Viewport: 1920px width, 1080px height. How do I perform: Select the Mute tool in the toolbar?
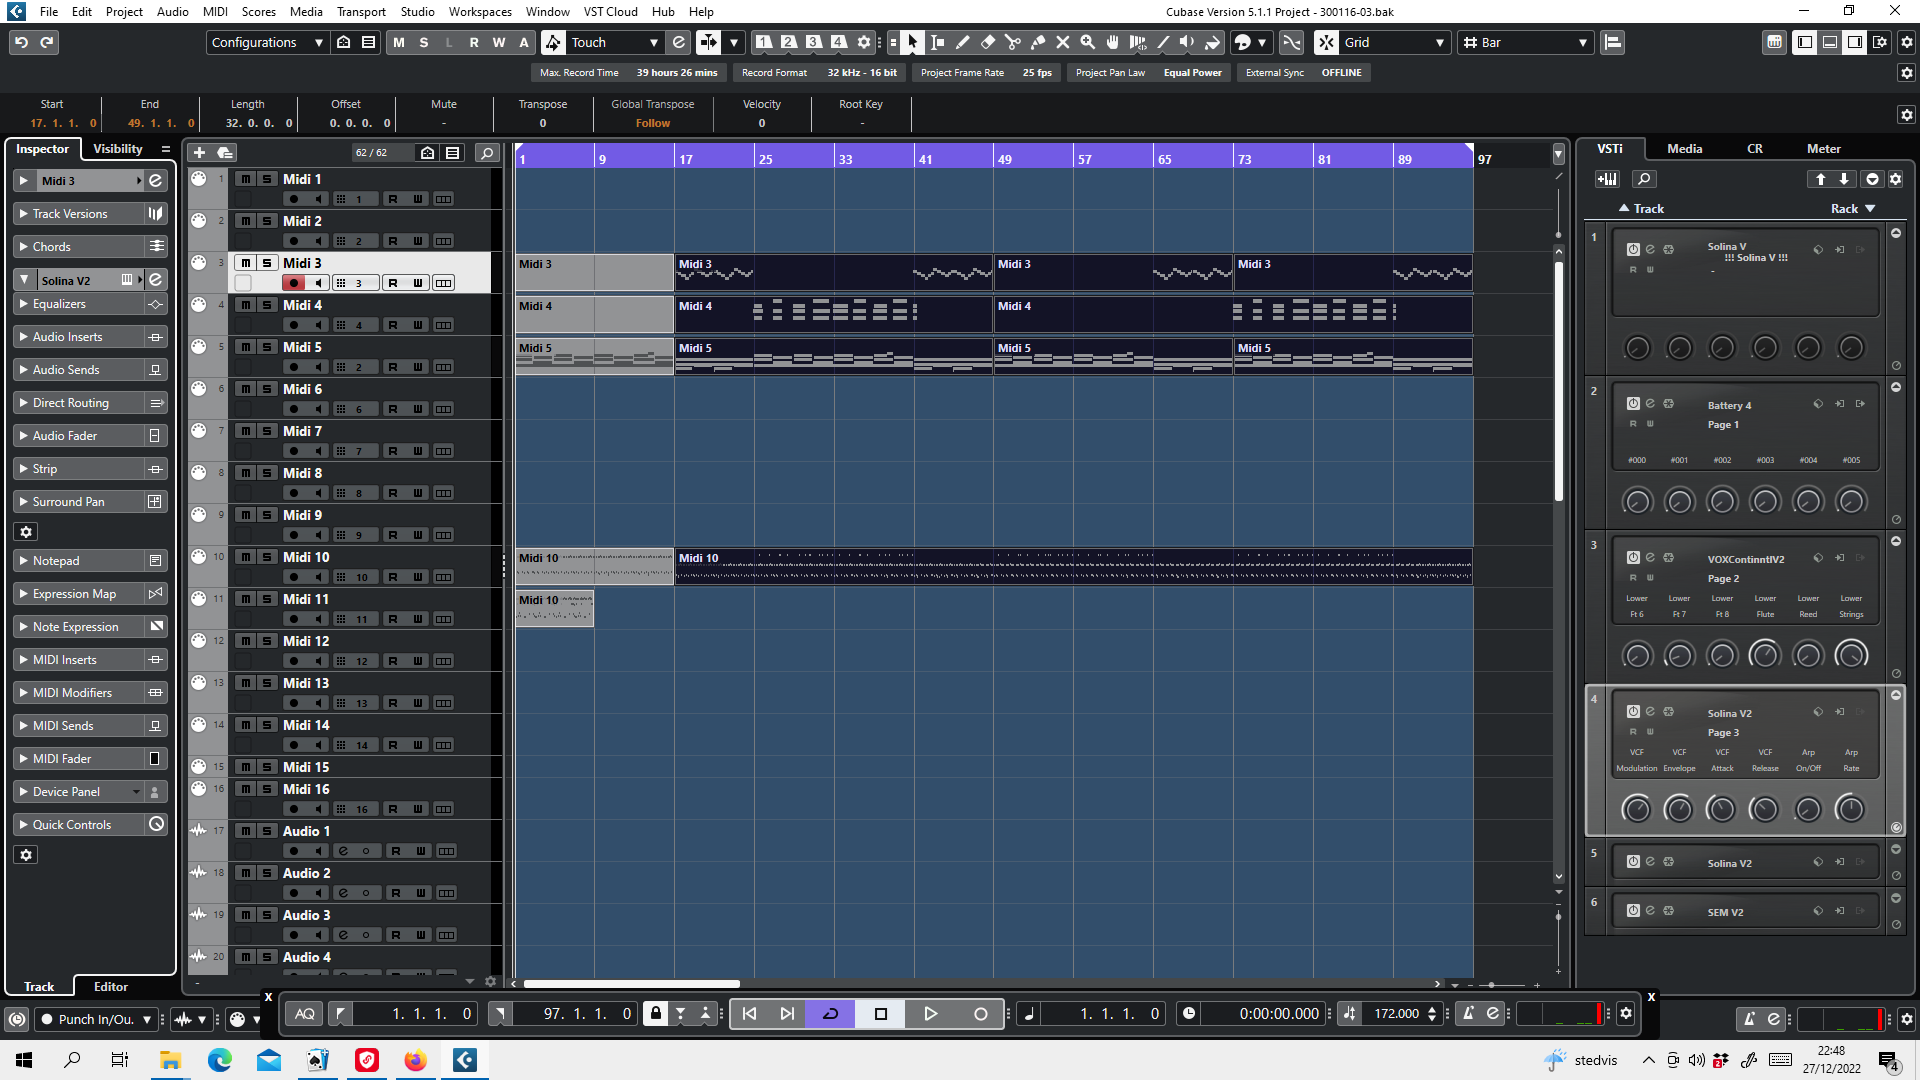[1063, 42]
